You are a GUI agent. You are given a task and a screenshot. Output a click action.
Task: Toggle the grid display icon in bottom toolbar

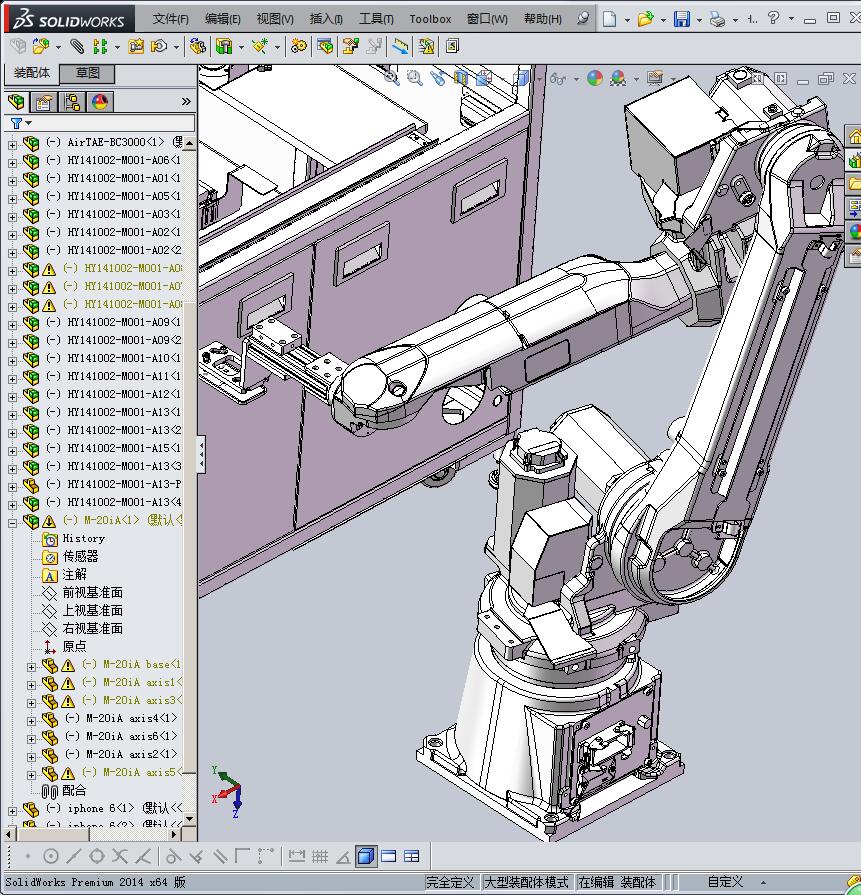pos(320,856)
